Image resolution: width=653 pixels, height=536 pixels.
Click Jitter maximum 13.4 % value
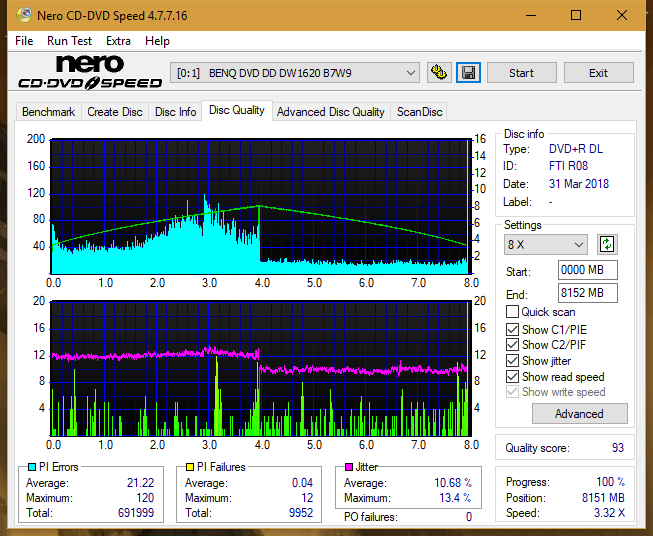tap(455, 498)
